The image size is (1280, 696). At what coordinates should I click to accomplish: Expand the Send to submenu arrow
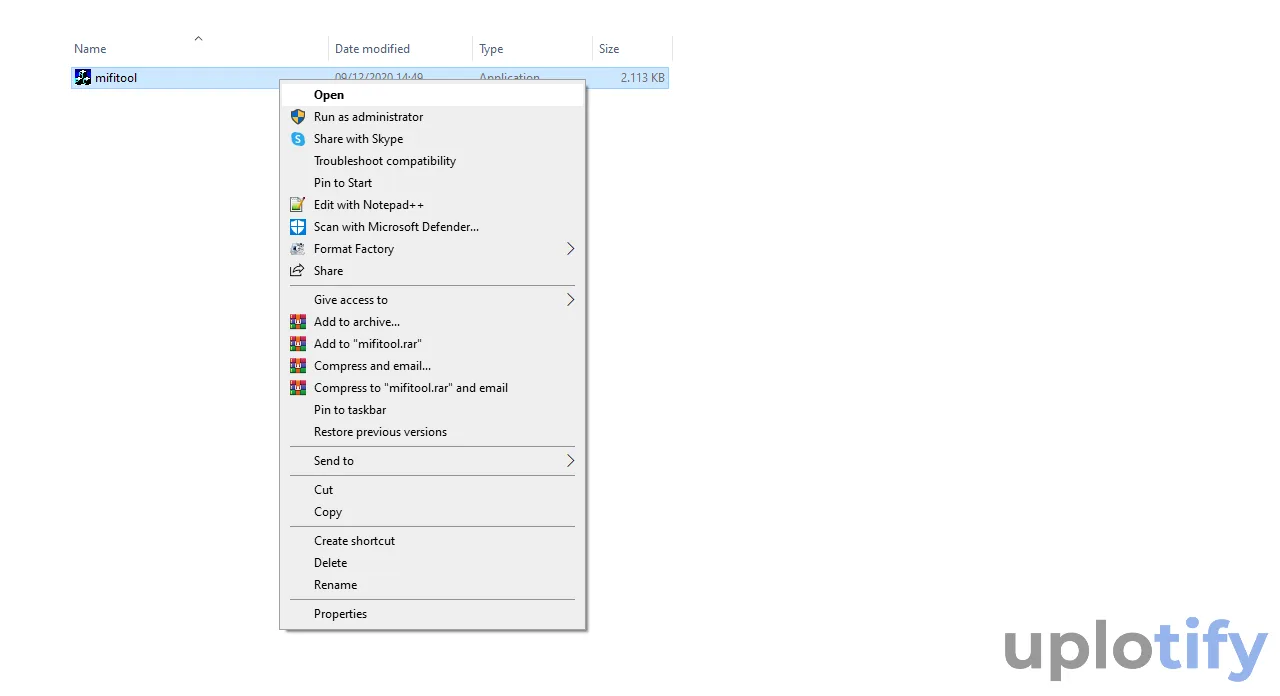[570, 461]
